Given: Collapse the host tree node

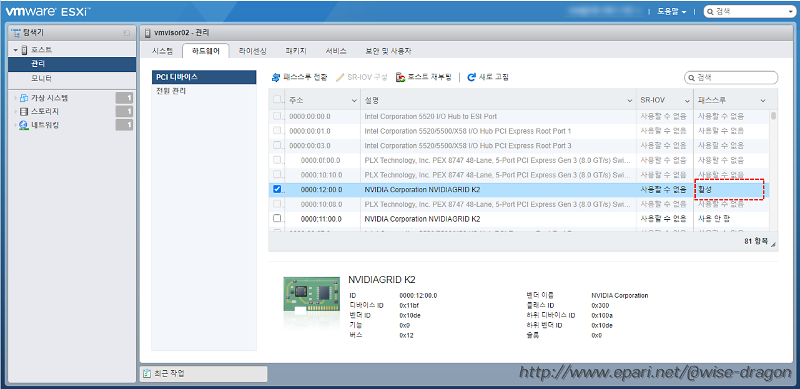Looking at the screenshot, I should 16,50.
